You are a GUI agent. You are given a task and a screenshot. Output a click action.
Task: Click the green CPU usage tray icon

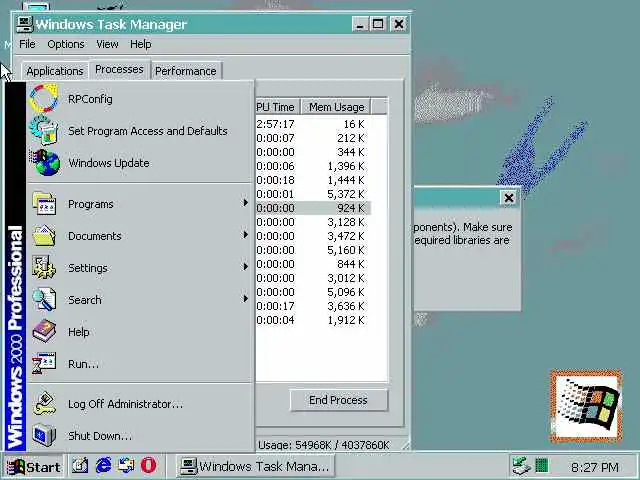pyautogui.click(x=542, y=465)
